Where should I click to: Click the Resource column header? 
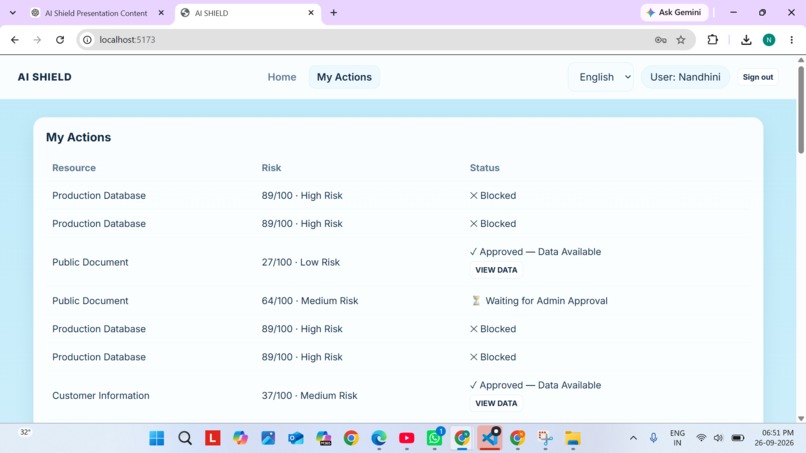[x=74, y=168]
